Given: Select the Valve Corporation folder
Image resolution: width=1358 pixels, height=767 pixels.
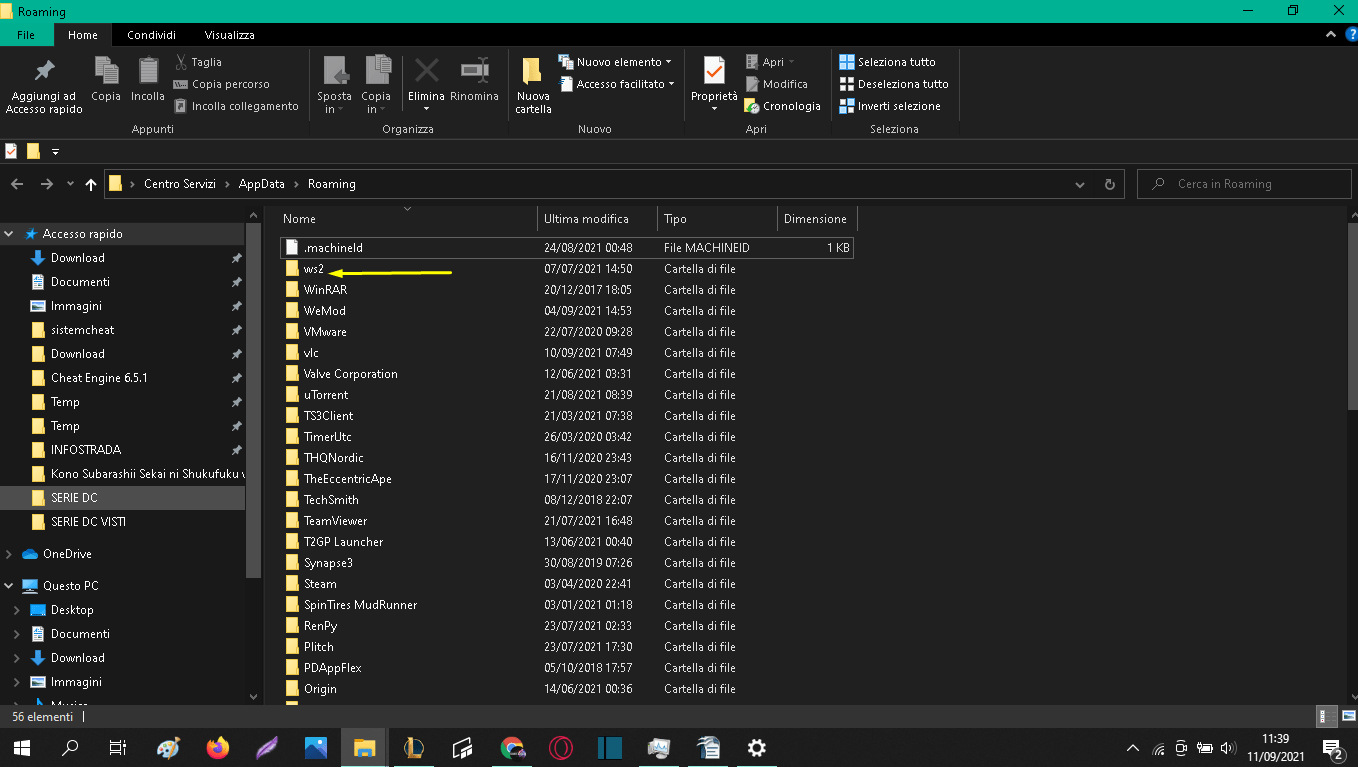Looking at the screenshot, I should [568, 374].
